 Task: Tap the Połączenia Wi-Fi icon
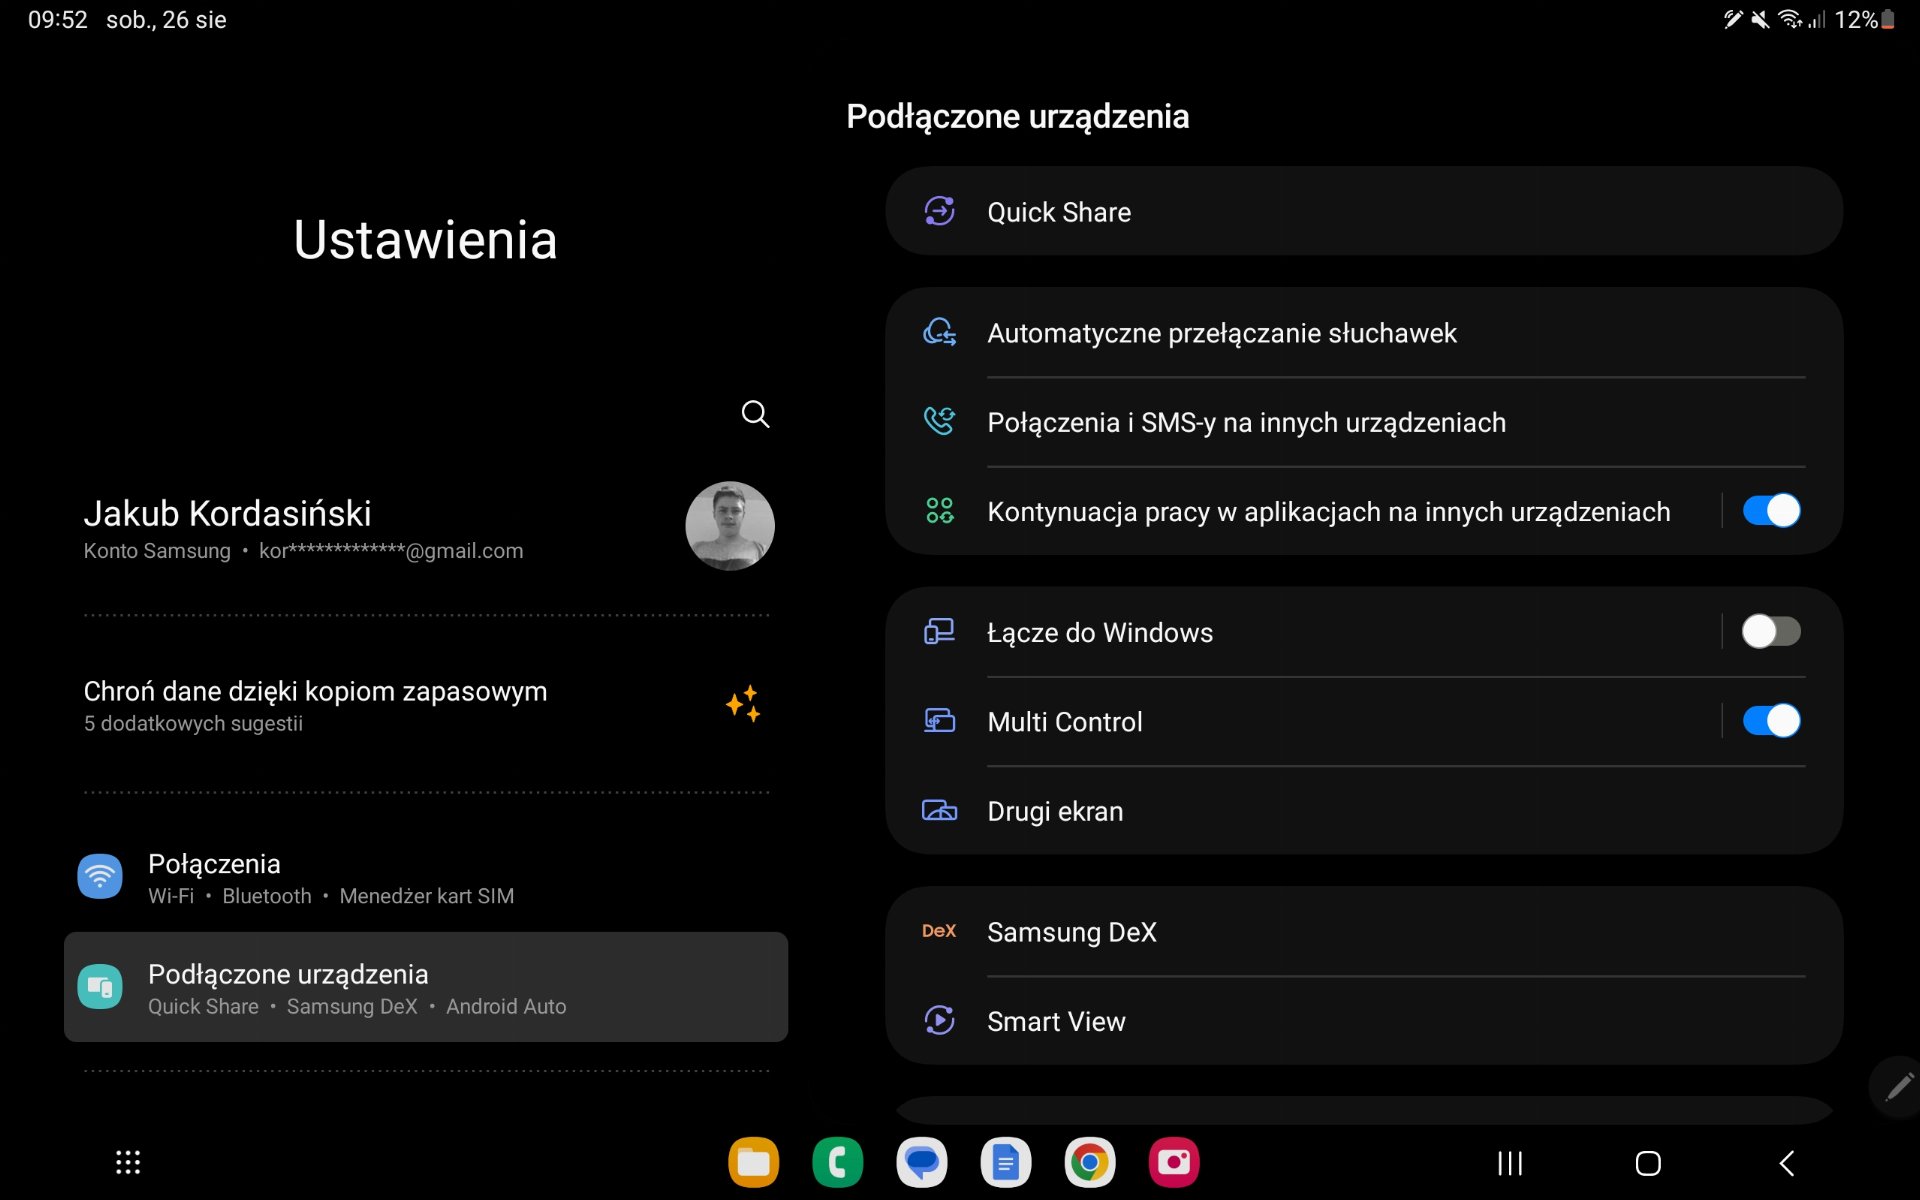click(x=100, y=877)
